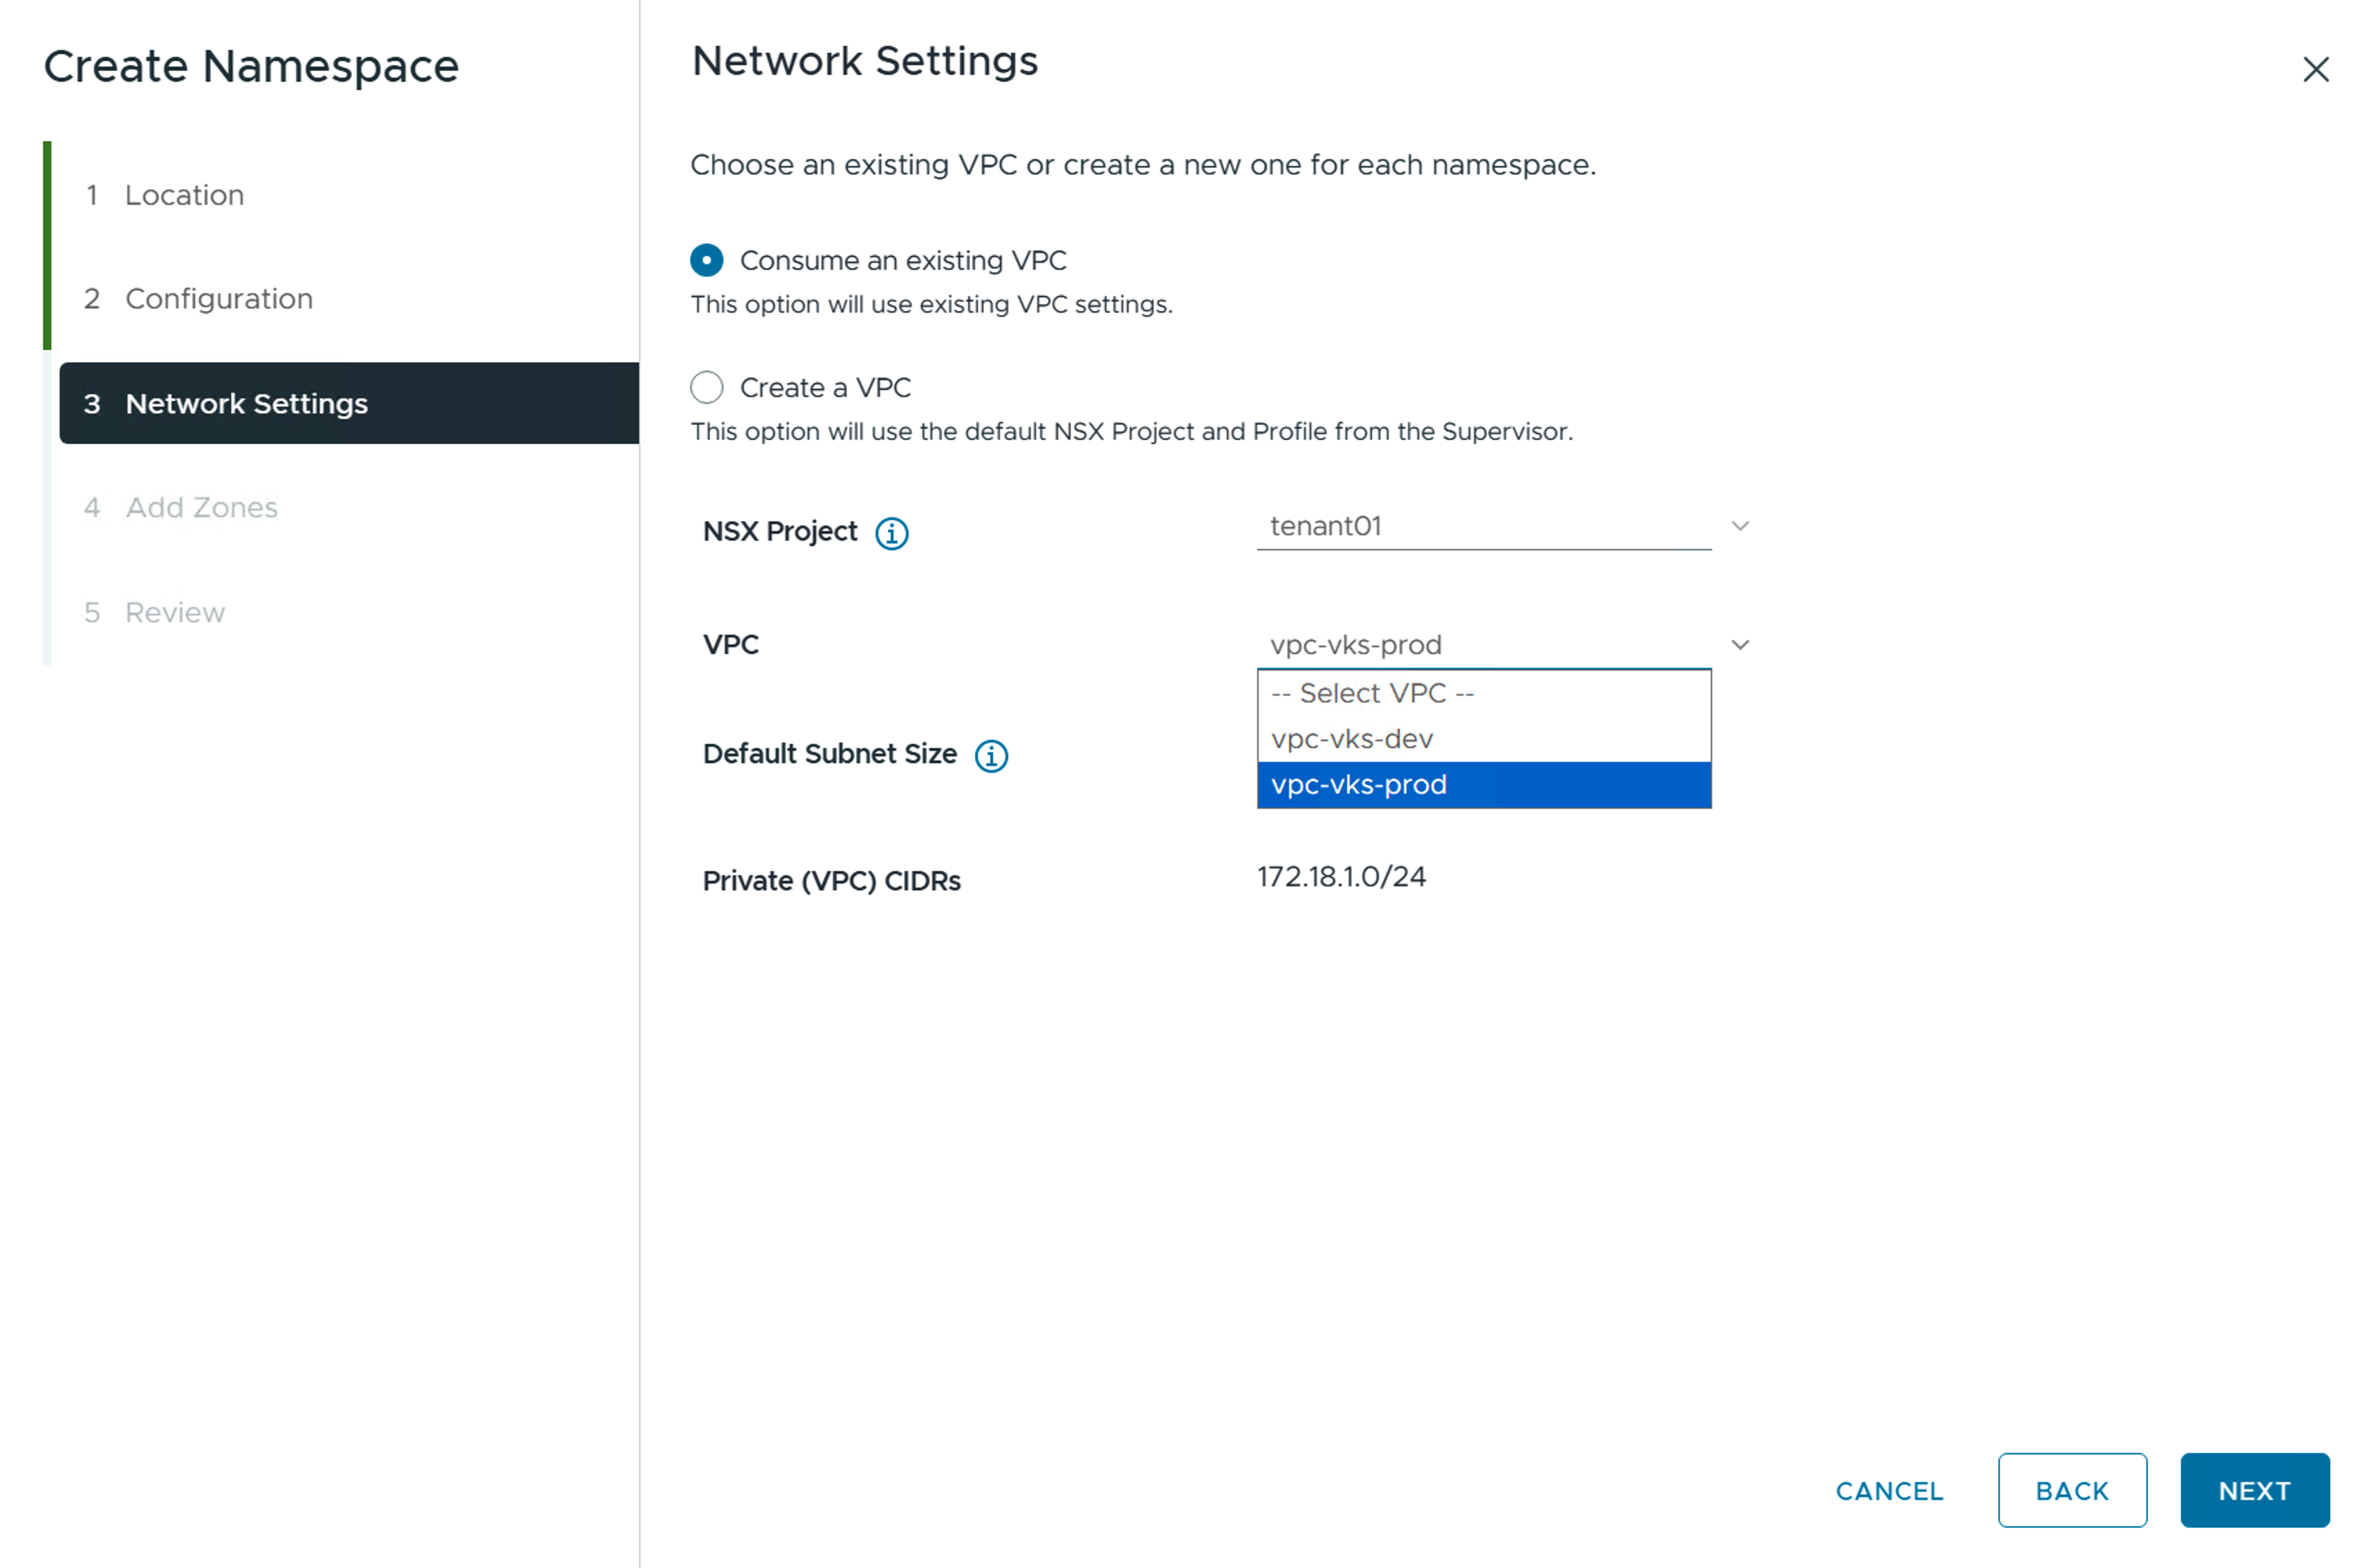Image resolution: width=2372 pixels, height=1568 pixels.
Task: Click the 172.18.1.0/24 CIDR value
Action: click(1341, 877)
